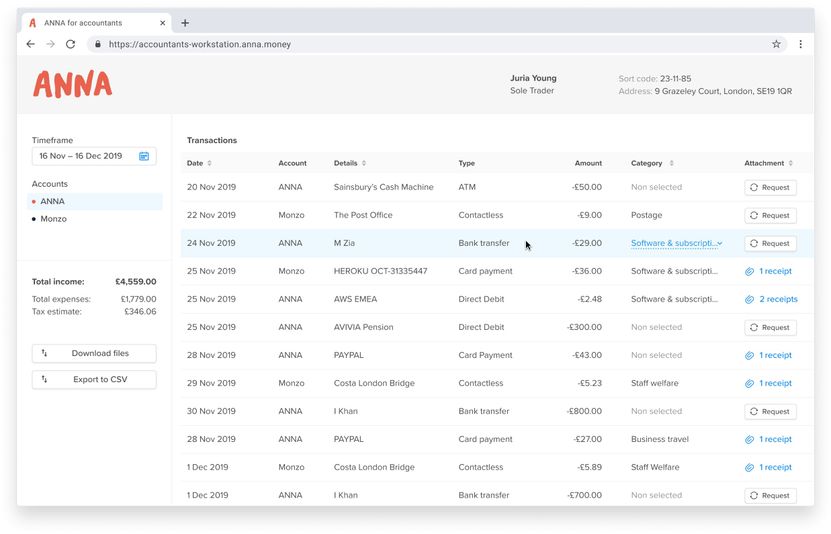The image size is (831, 534).
Task: Open the 2 receipts link for AWS EMEA
Action: (x=777, y=299)
